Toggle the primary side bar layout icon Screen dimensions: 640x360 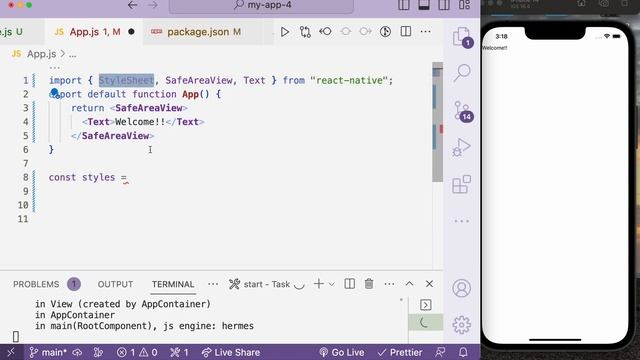[x=404, y=5]
